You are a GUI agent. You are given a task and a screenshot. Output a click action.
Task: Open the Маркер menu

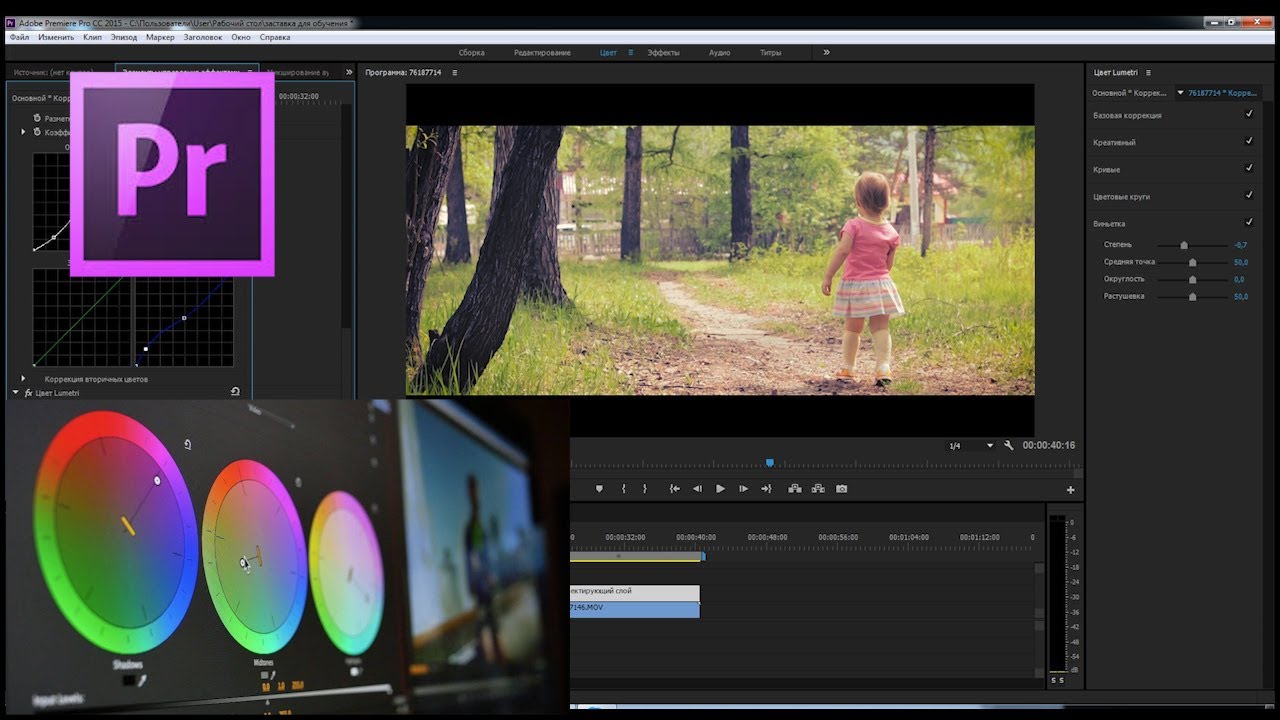160,37
